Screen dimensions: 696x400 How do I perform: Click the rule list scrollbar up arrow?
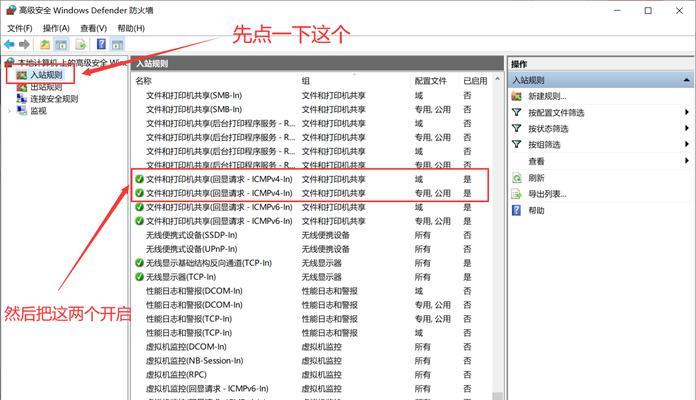(x=498, y=80)
